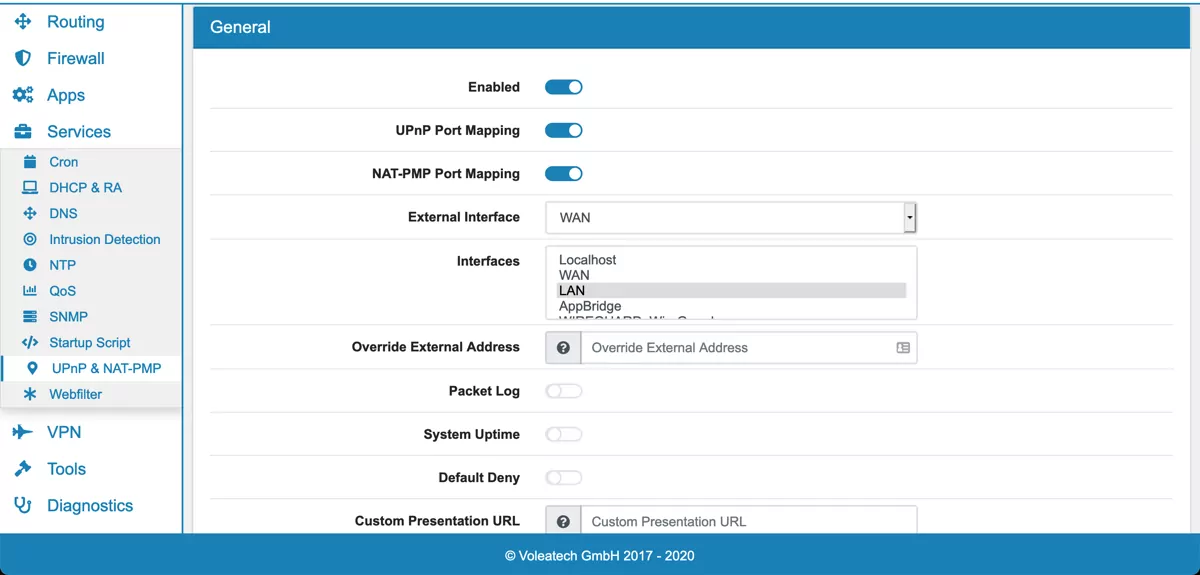The image size is (1200, 575).
Task: Click the Intrusion Detection target icon
Action: click(30, 240)
